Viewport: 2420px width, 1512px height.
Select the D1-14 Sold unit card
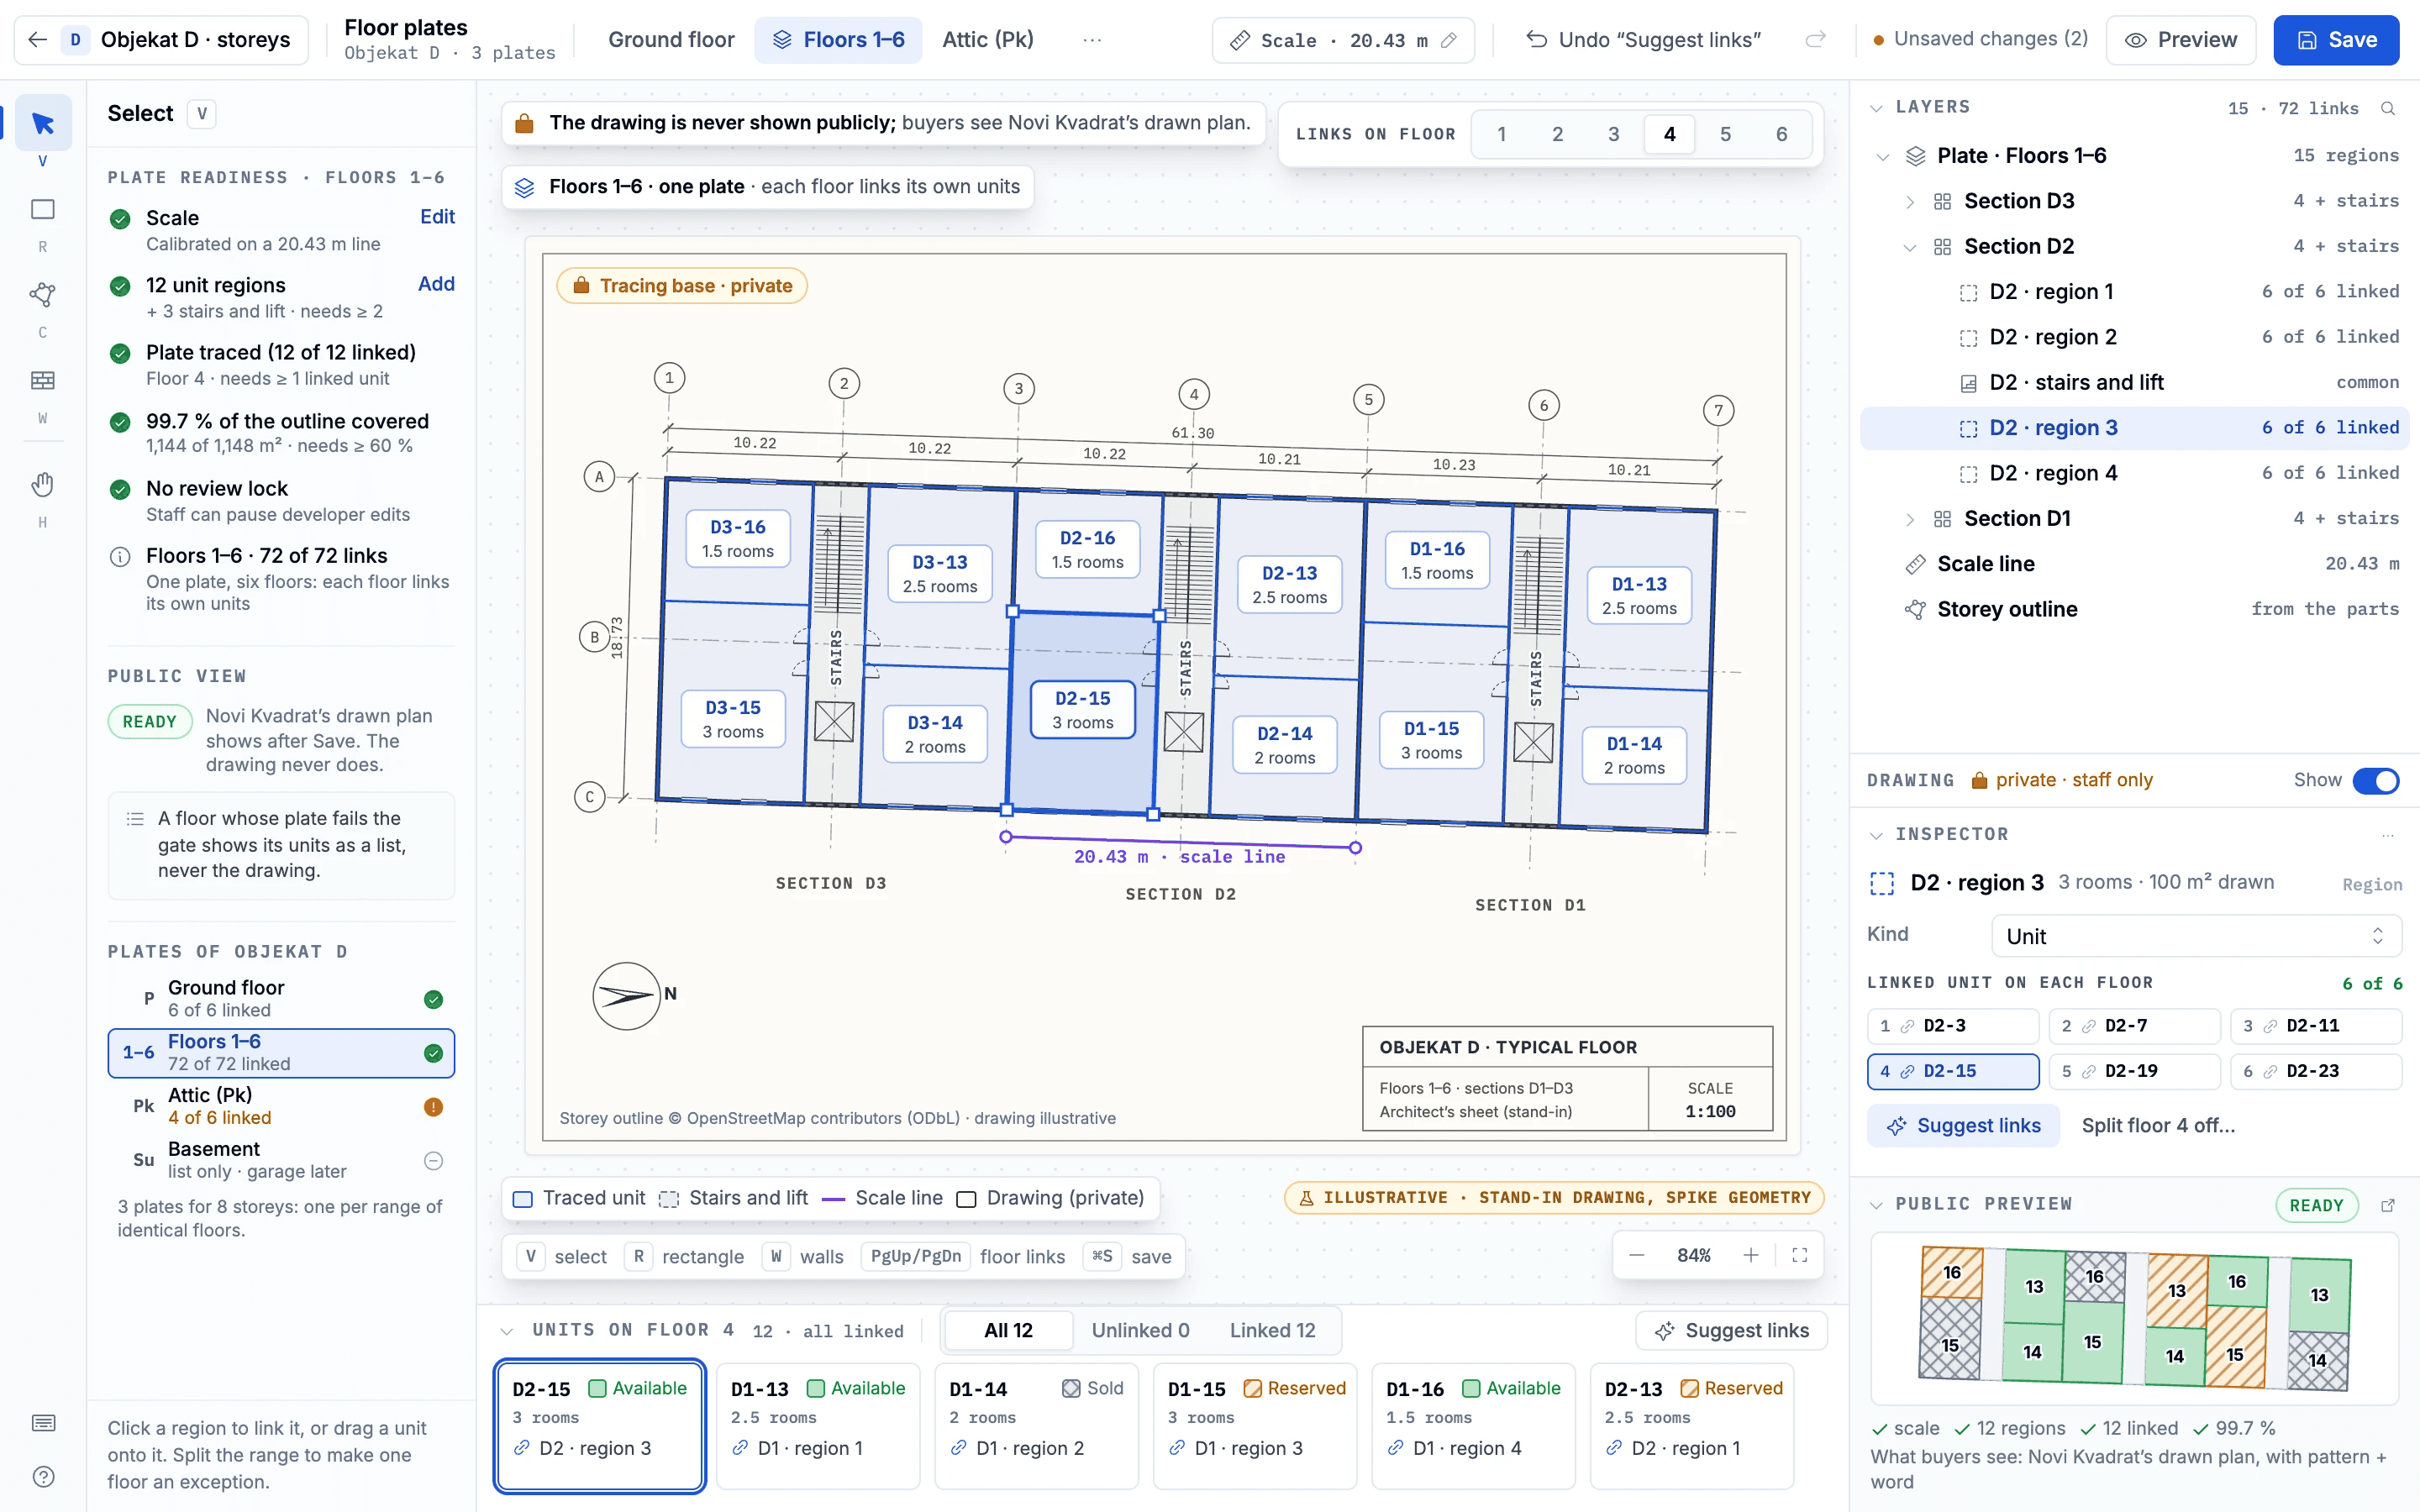(1036, 1426)
